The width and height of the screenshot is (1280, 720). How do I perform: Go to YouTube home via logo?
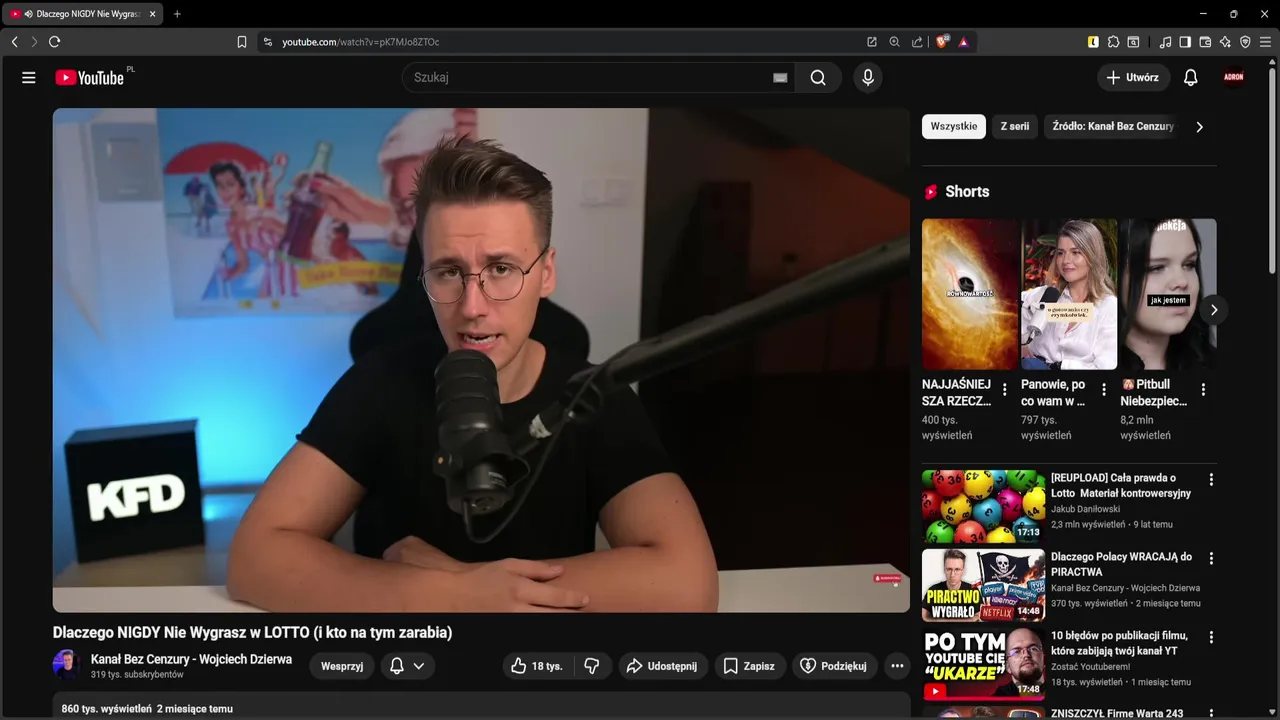[90, 78]
